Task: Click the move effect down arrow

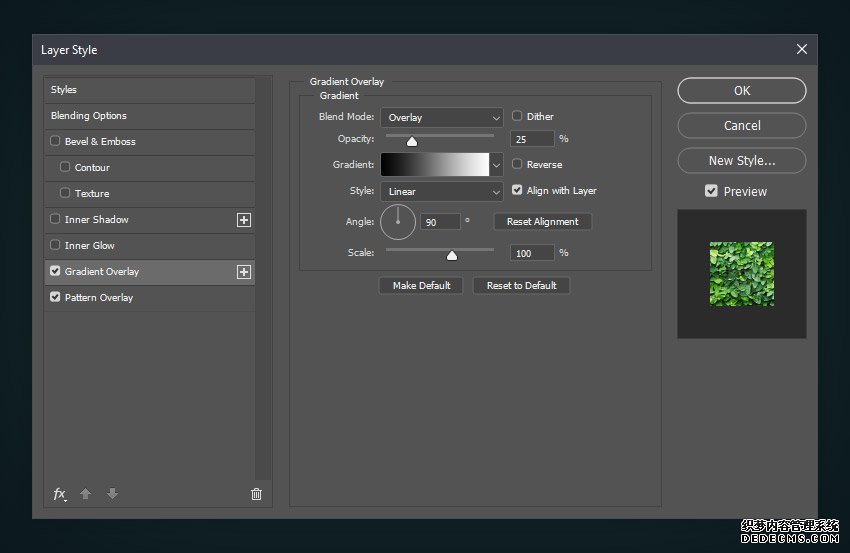Action: [x=112, y=493]
